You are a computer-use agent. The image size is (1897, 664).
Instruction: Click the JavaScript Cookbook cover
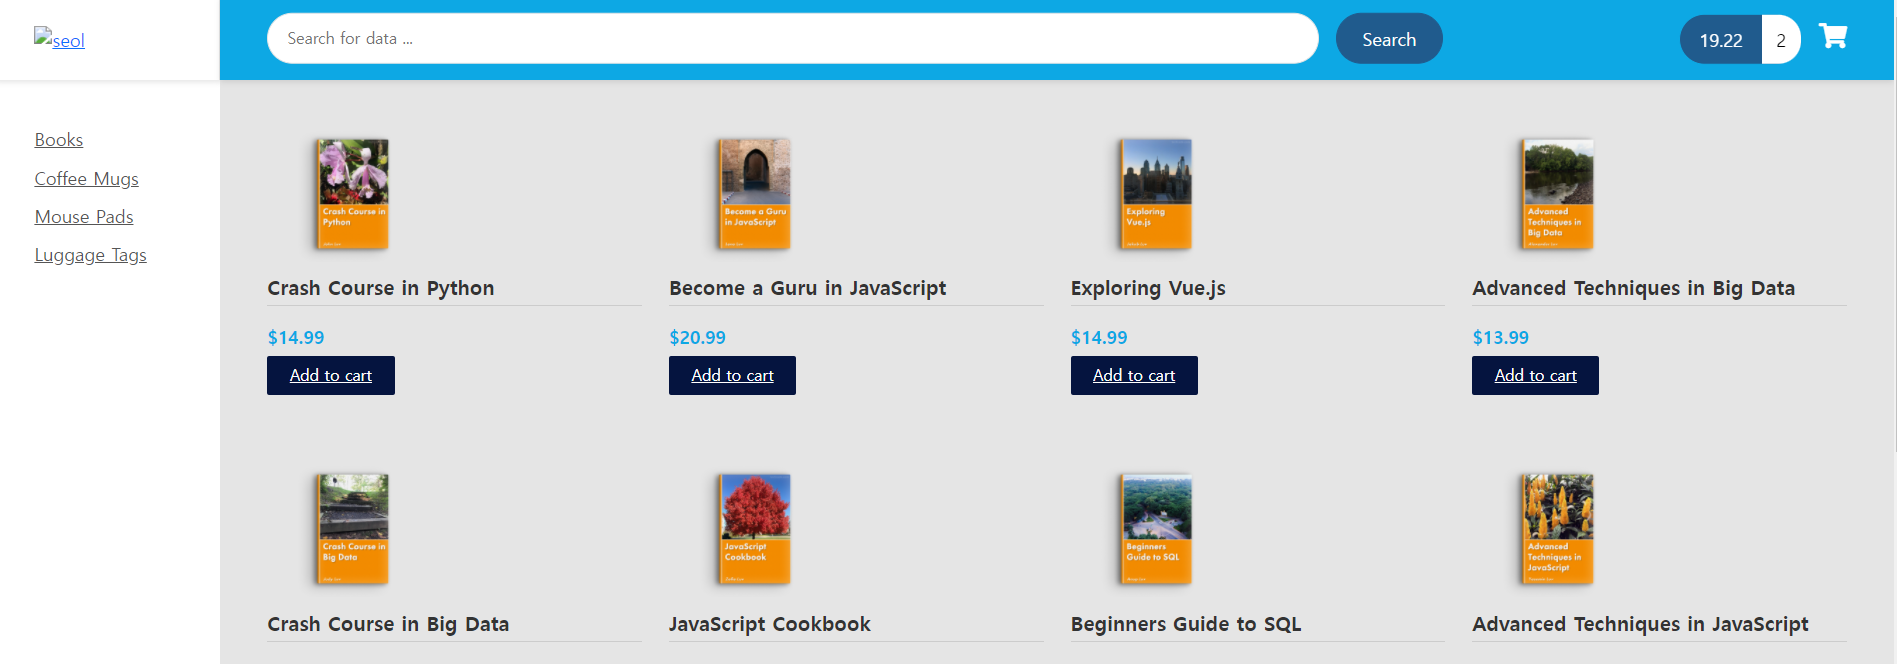point(755,529)
